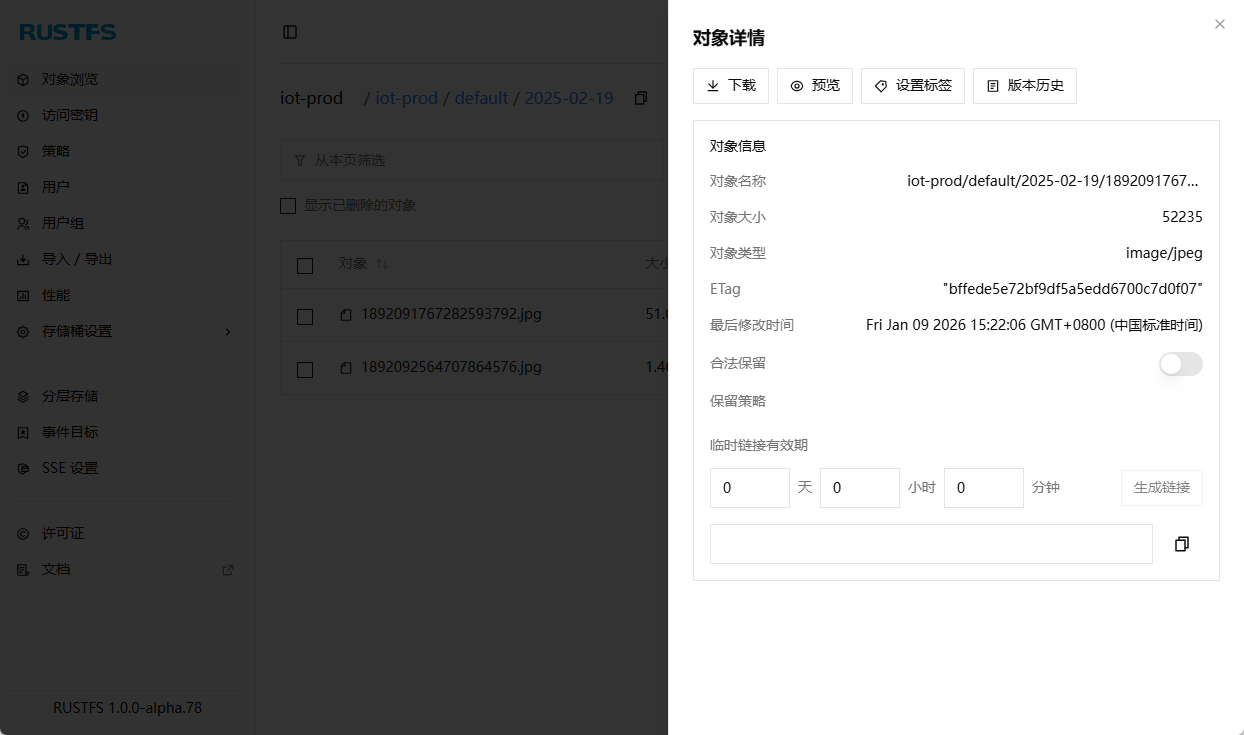This screenshot has width=1244, height=735.
Task: Click the 下载 button
Action: tap(731, 86)
